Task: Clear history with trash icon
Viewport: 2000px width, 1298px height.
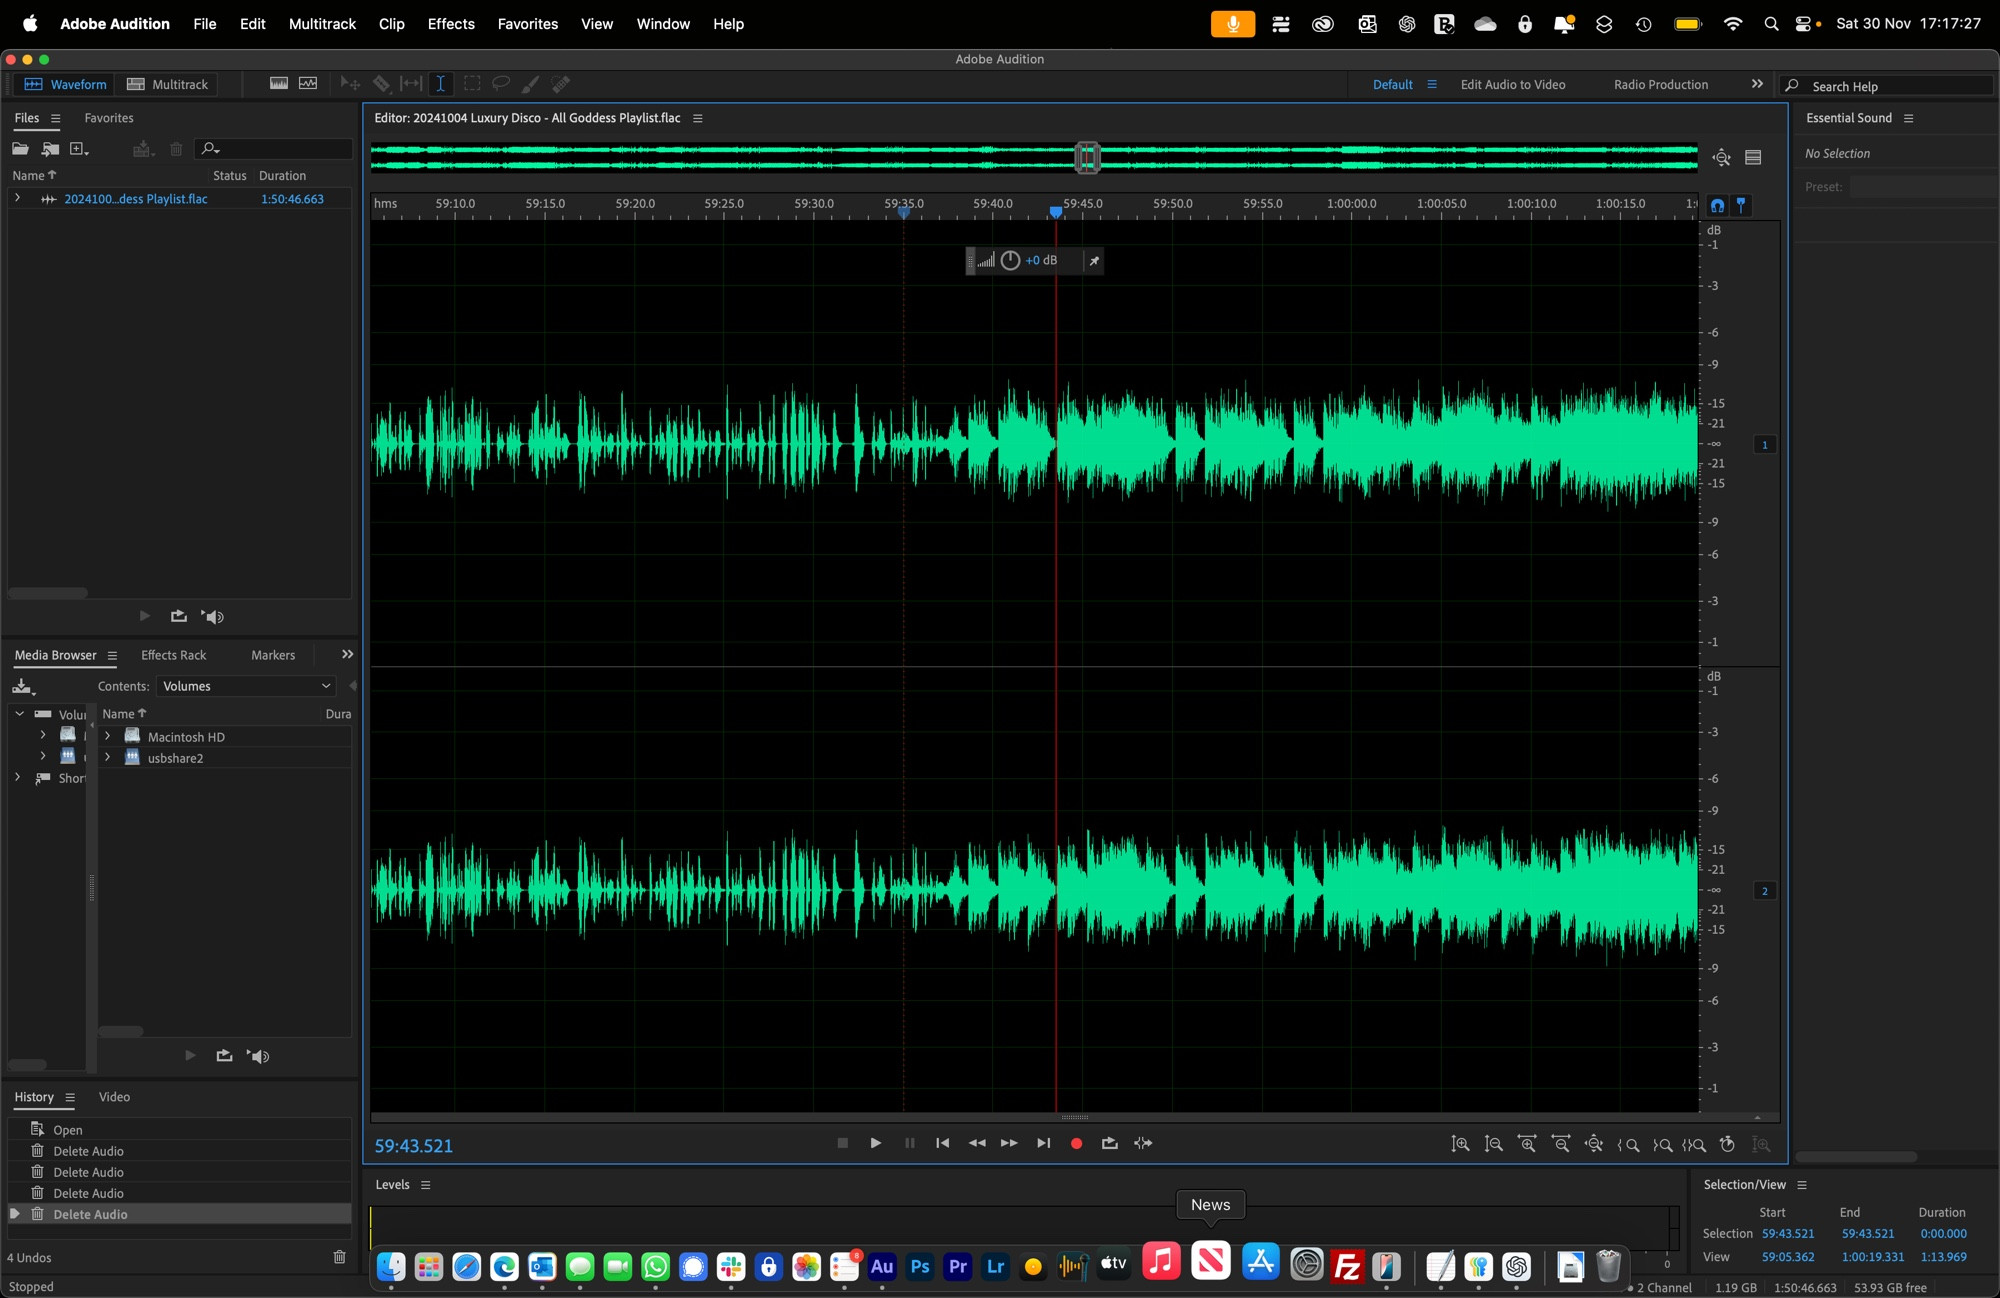Action: coord(339,1257)
